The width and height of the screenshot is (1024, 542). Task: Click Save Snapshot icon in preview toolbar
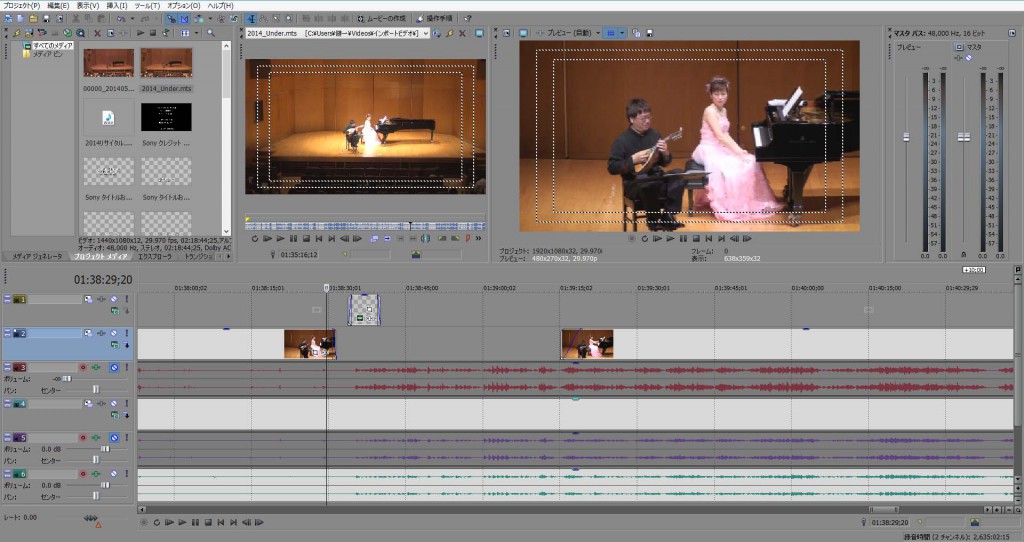coord(649,33)
